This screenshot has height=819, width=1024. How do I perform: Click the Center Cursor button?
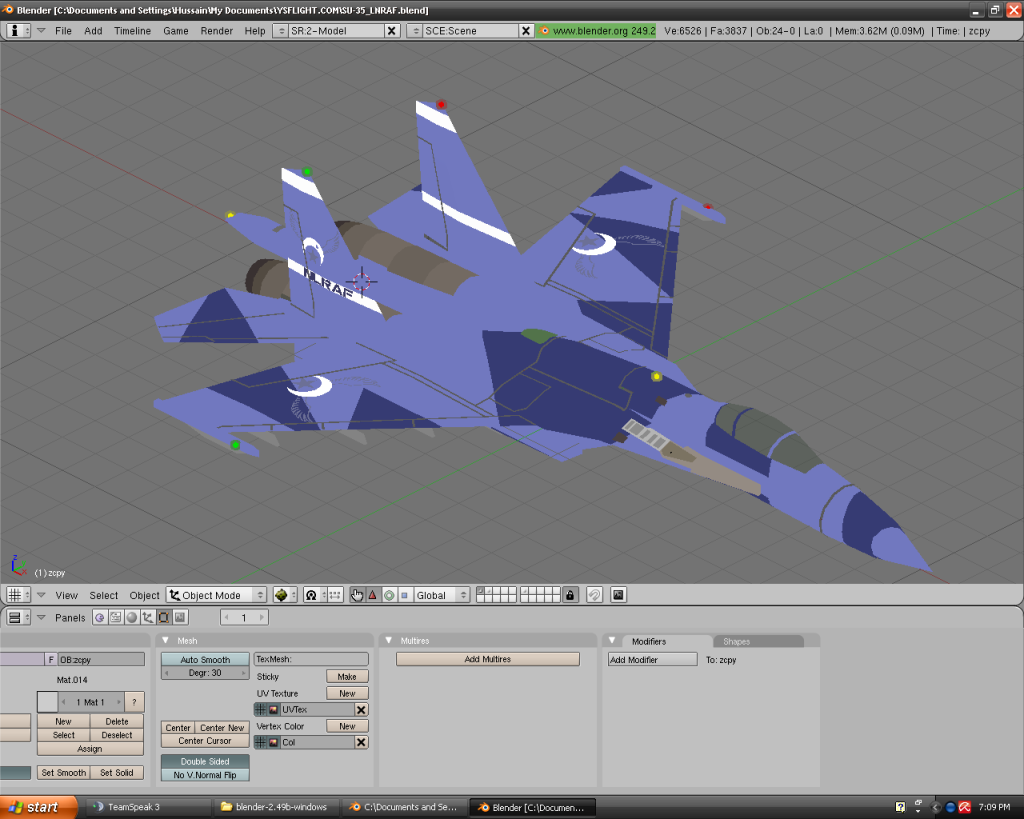(205, 741)
